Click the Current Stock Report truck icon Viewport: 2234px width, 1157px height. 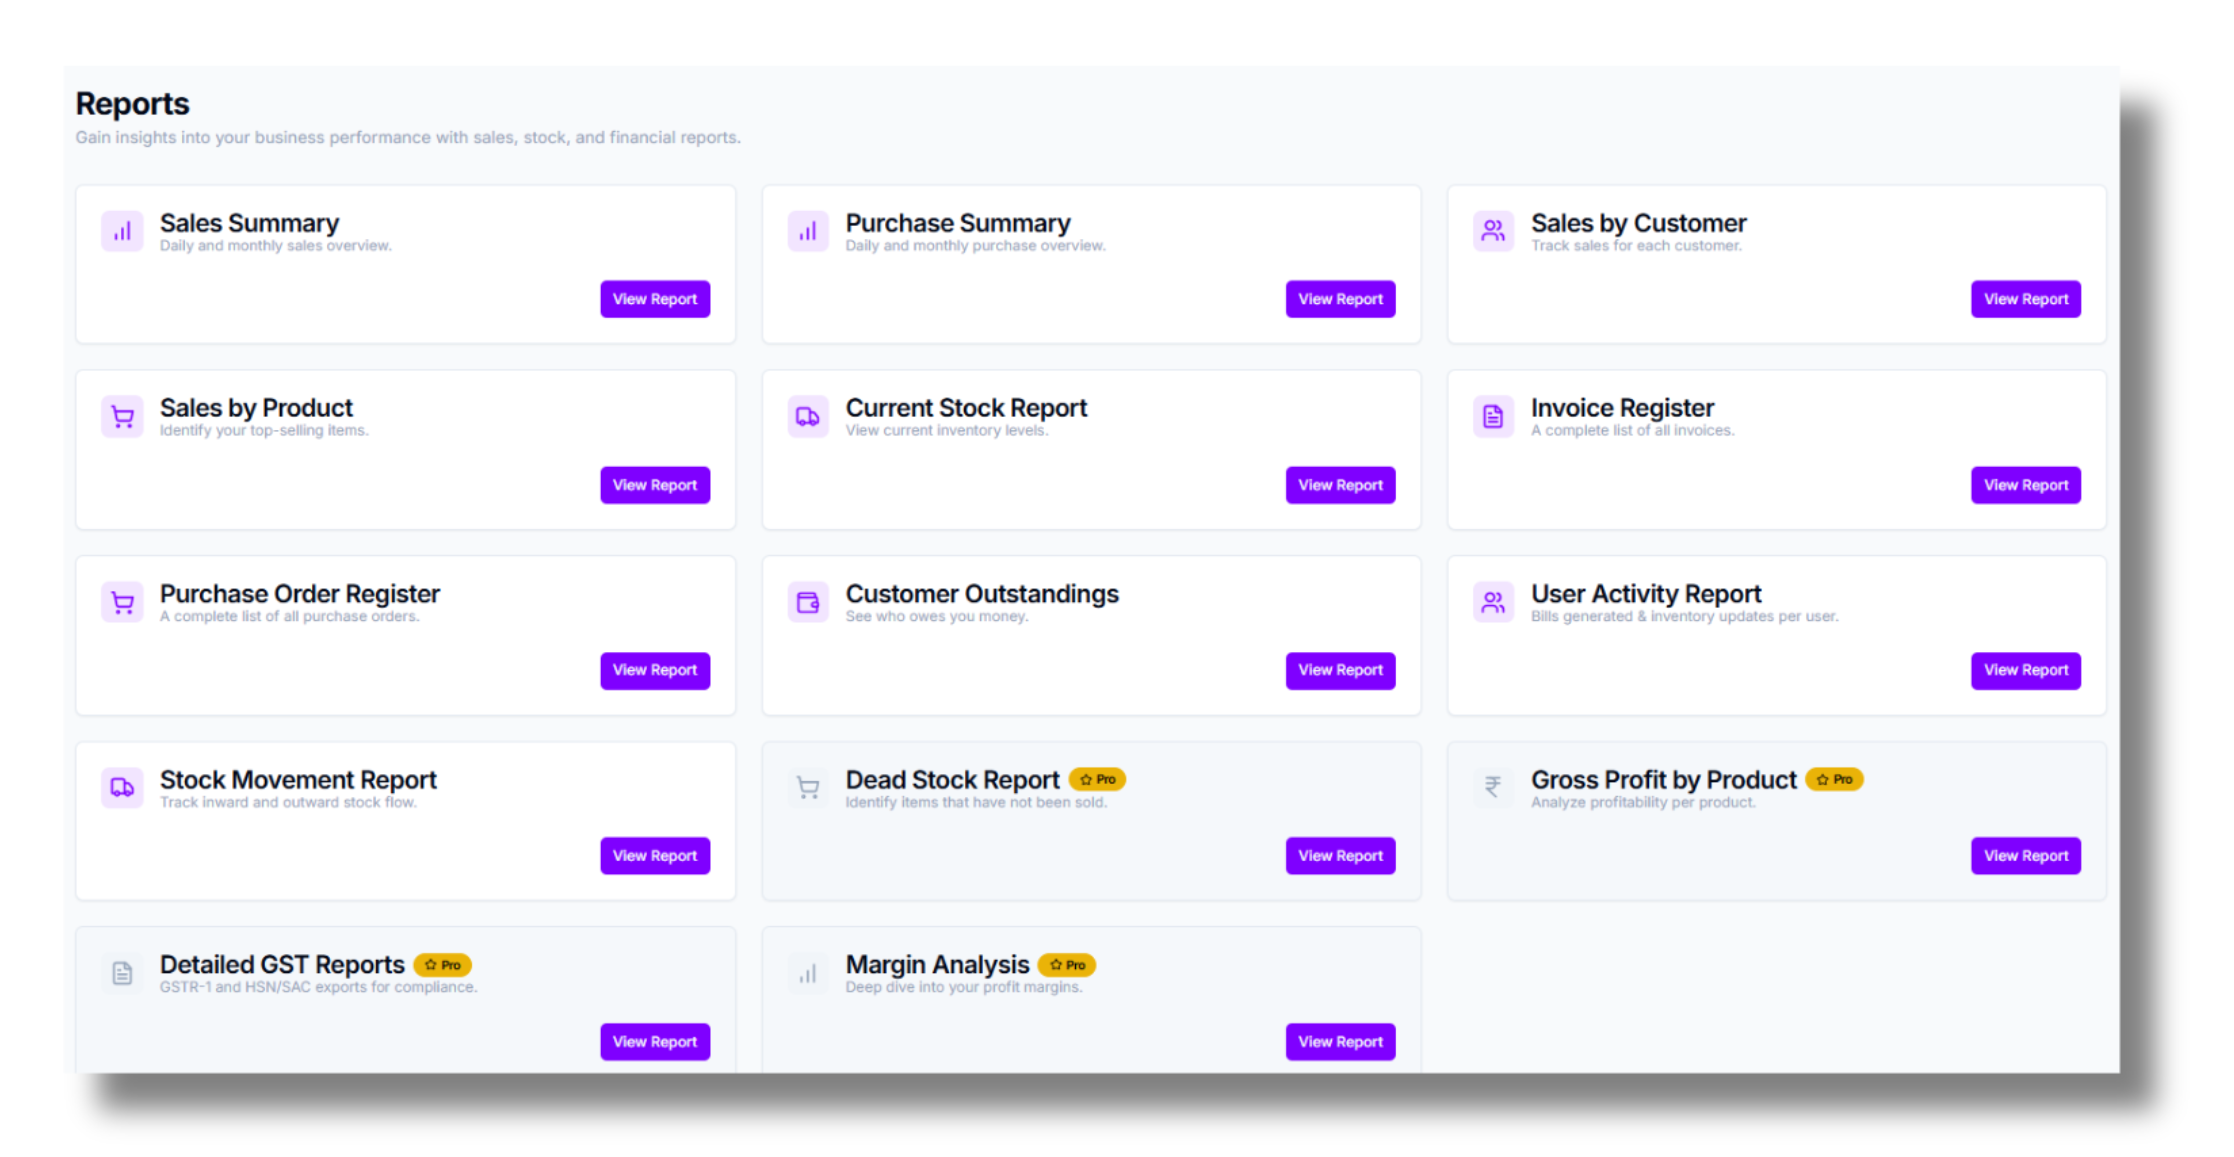click(808, 416)
